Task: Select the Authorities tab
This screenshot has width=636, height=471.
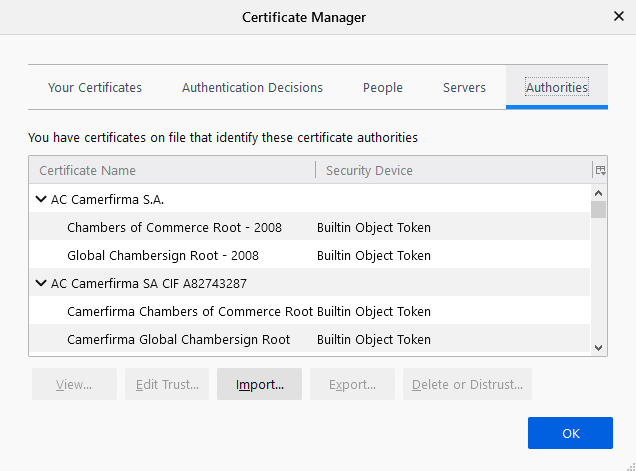Action: pyautogui.click(x=557, y=88)
